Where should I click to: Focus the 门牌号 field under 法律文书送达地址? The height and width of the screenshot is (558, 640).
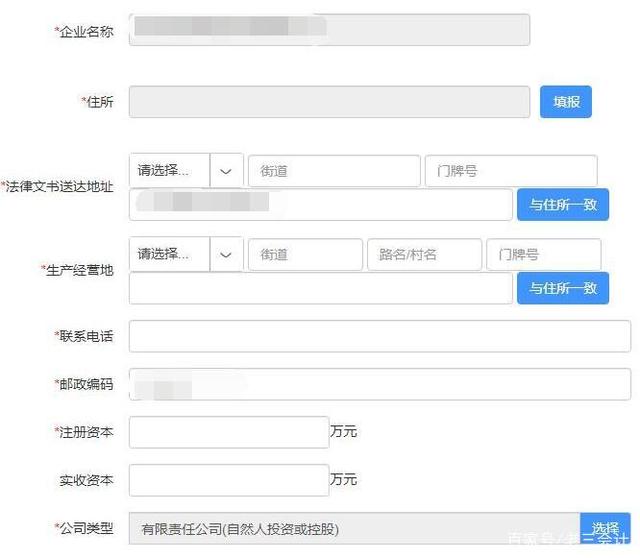click(x=511, y=171)
